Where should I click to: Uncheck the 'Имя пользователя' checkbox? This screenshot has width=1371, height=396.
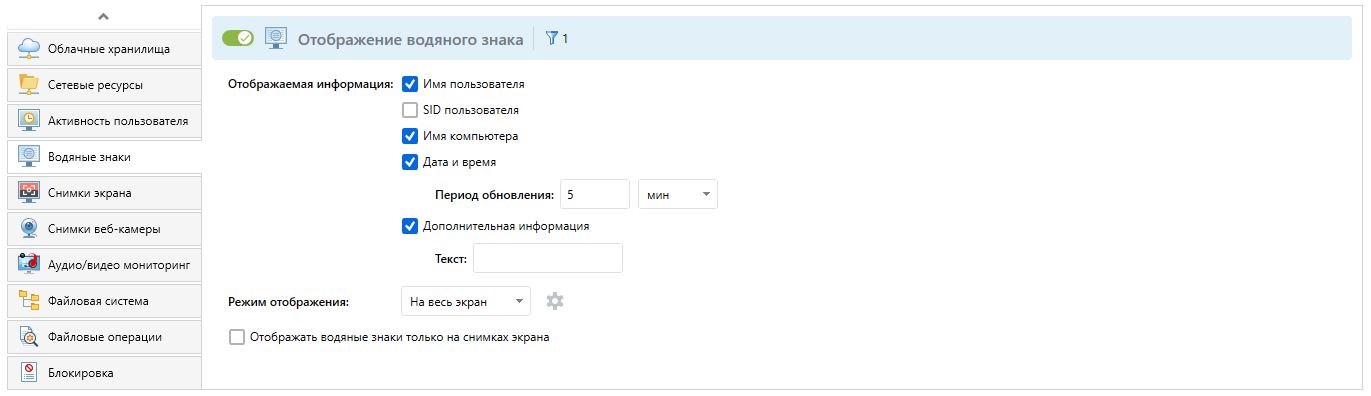[409, 84]
